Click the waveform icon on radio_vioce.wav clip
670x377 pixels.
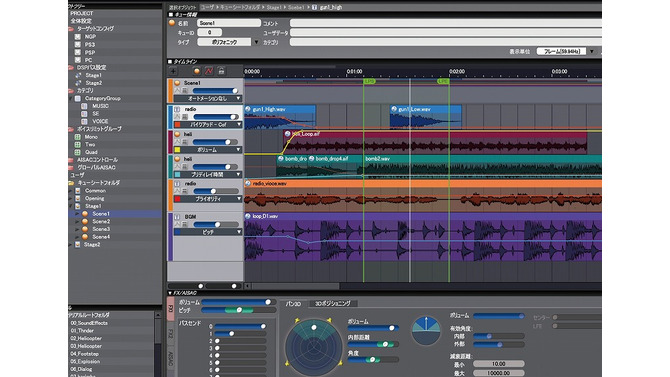[x=248, y=183]
